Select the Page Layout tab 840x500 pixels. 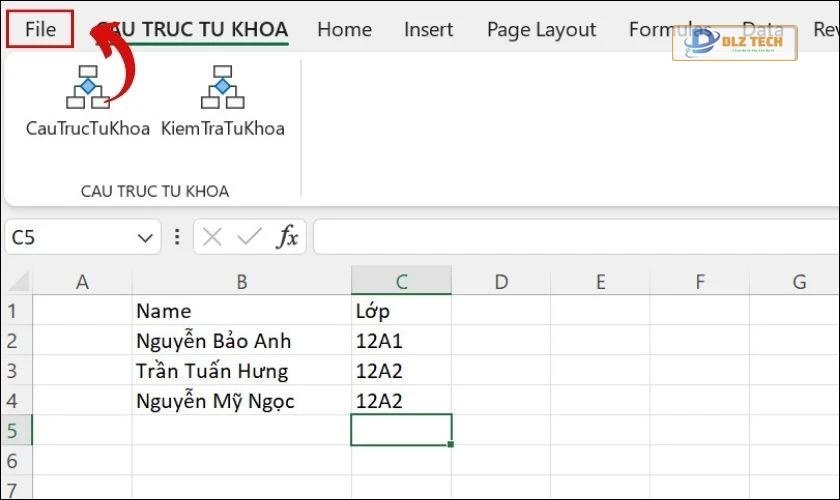pos(541,30)
